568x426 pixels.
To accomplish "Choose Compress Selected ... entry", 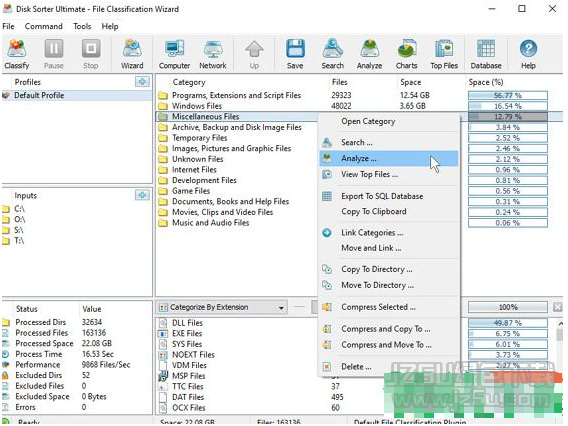I will click(388, 307).
